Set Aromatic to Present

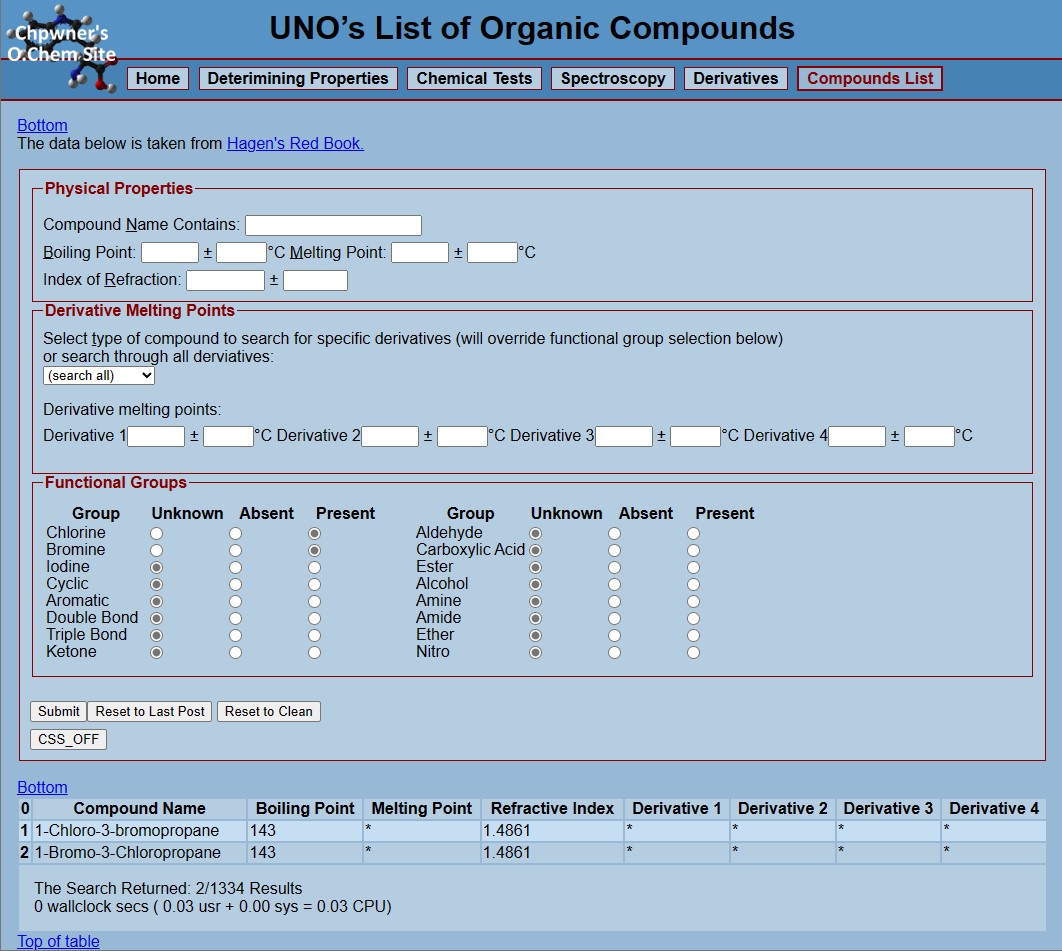click(x=315, y=602)
